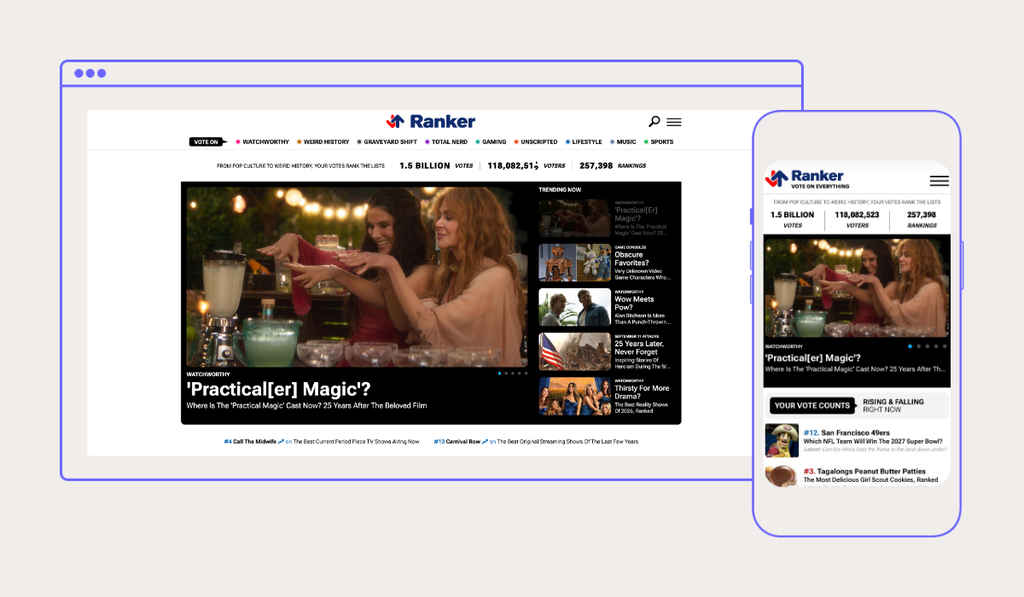Click the large hero image on desktop

(x=357, y=277)
